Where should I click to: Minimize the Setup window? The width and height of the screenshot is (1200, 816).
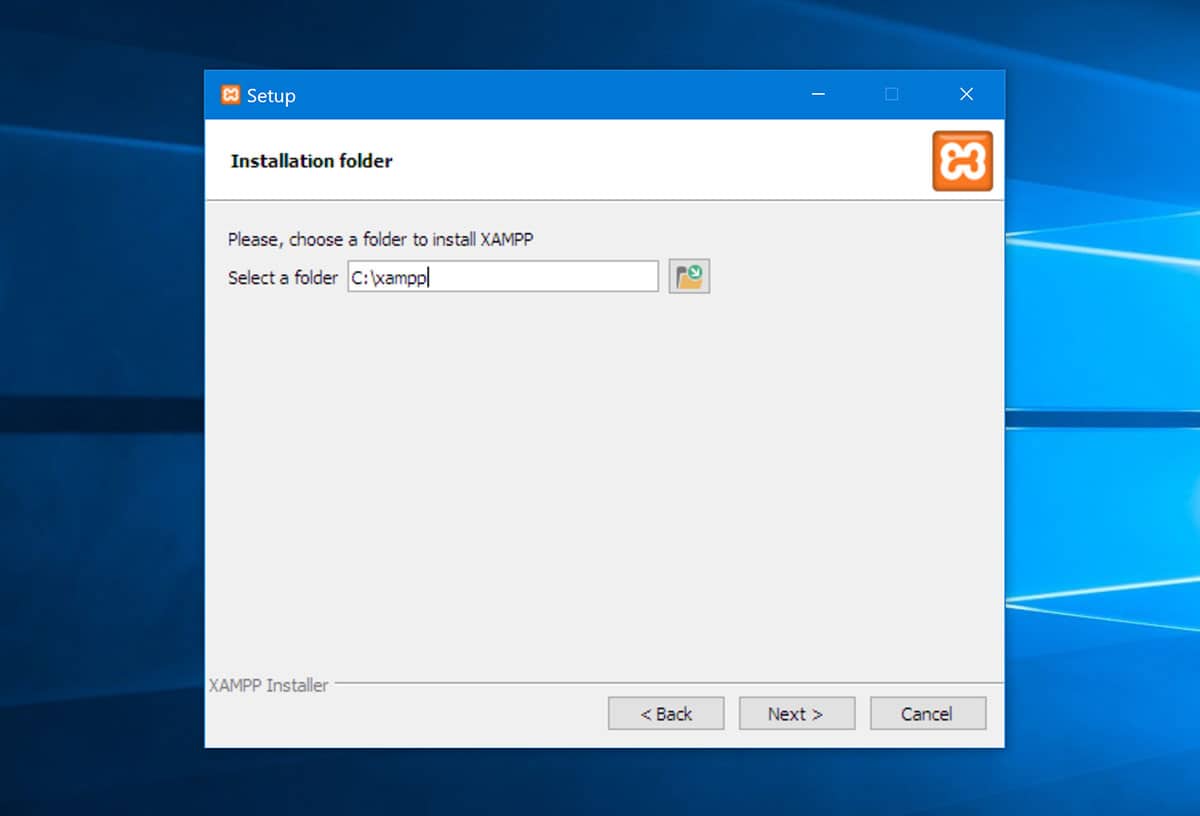coord(819,95)
